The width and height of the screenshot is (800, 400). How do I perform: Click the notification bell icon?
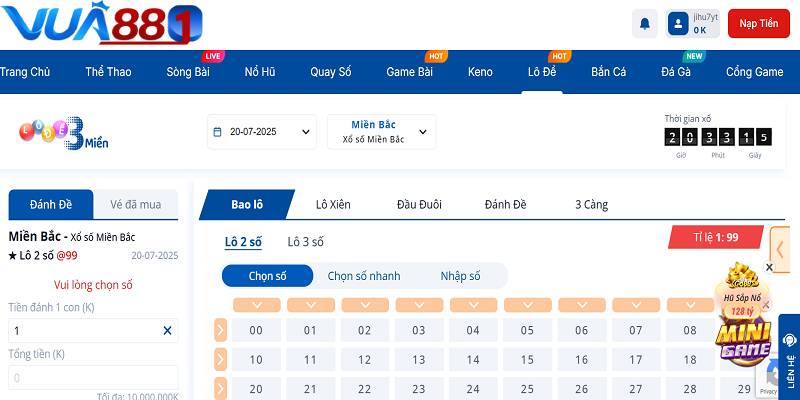(645, 23)
